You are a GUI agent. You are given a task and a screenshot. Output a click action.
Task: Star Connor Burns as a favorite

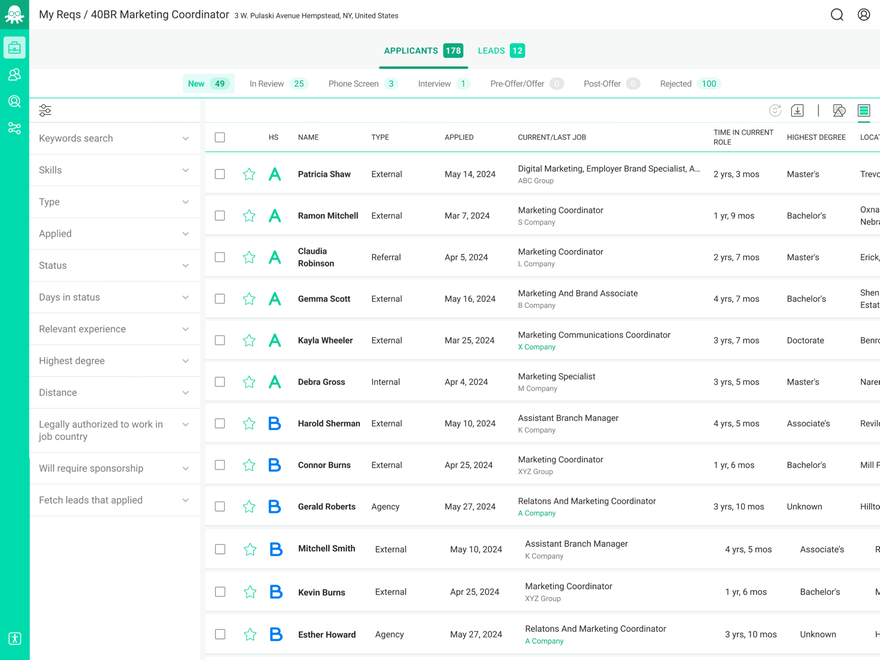(249, 465)
